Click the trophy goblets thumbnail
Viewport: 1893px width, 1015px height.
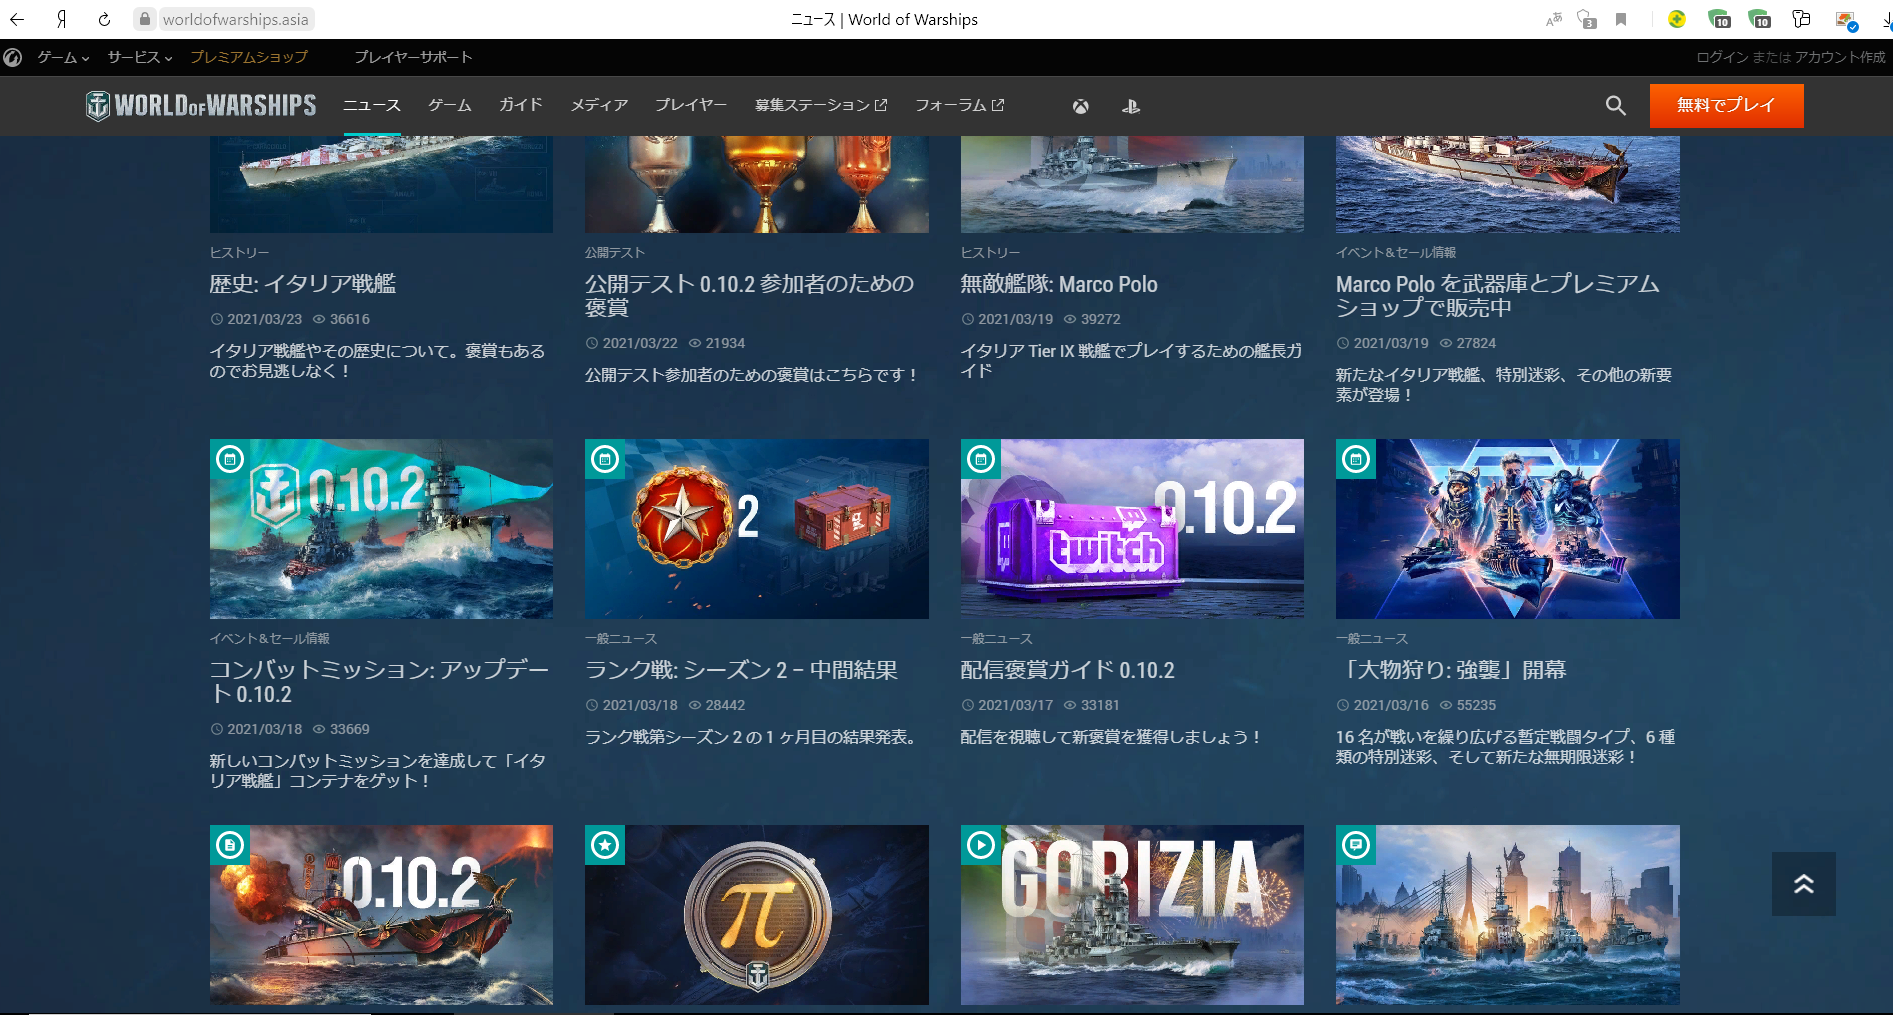click(757, 185)
